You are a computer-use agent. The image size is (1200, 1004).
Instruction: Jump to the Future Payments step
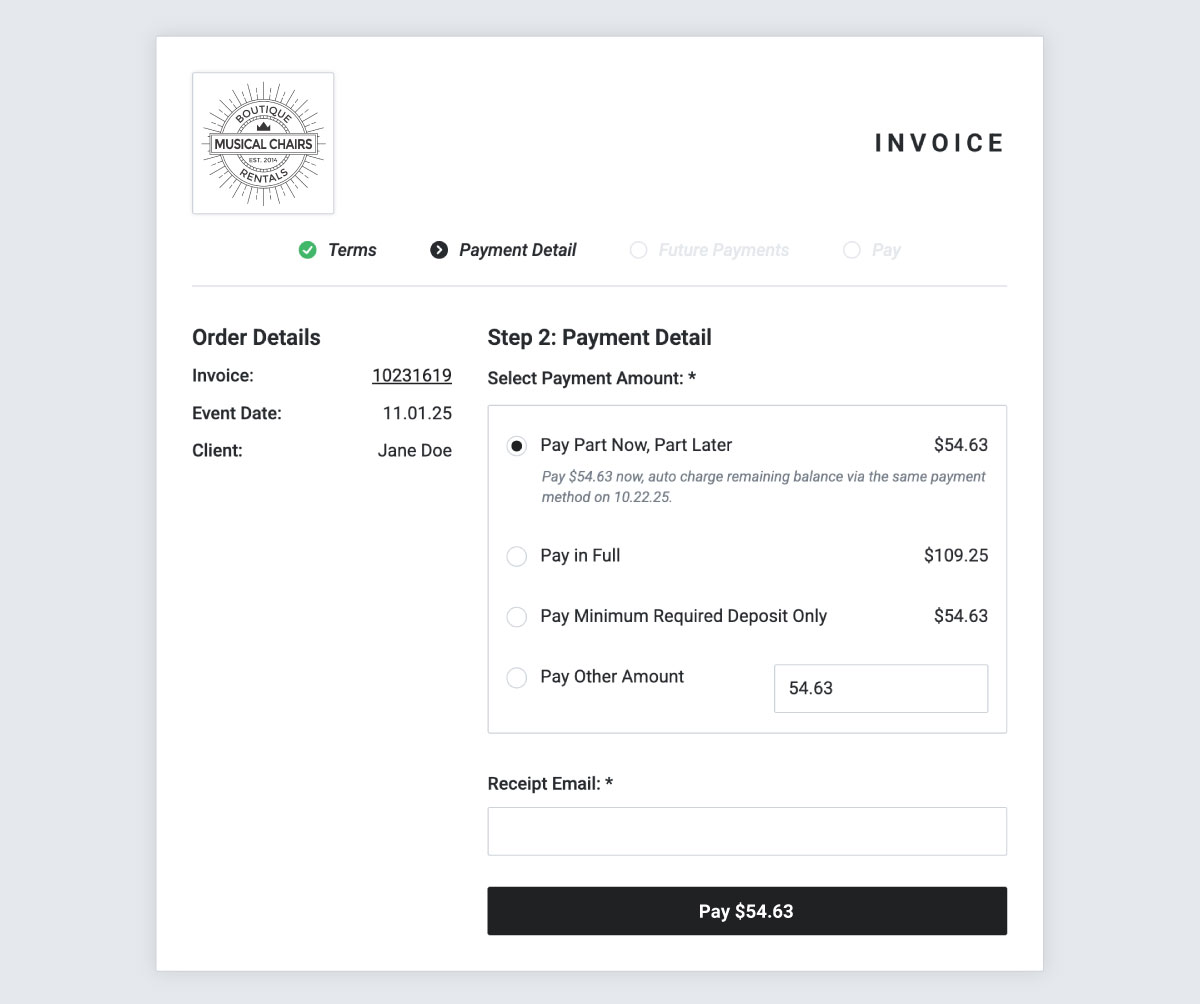[723, 250]
